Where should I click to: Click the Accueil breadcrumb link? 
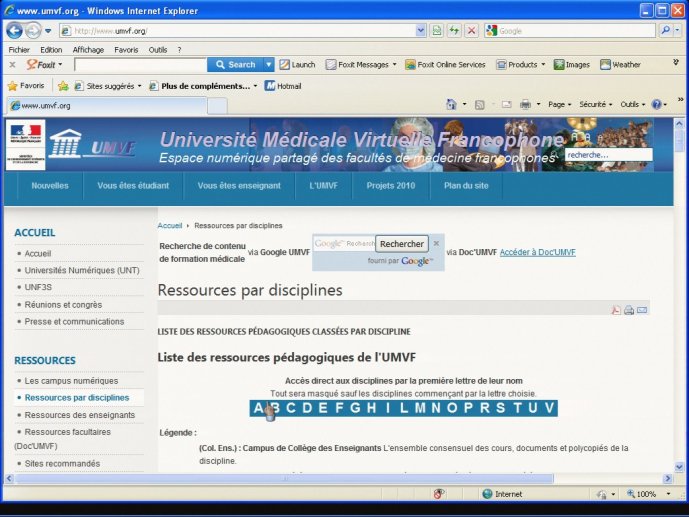click(x=170, y=225)
